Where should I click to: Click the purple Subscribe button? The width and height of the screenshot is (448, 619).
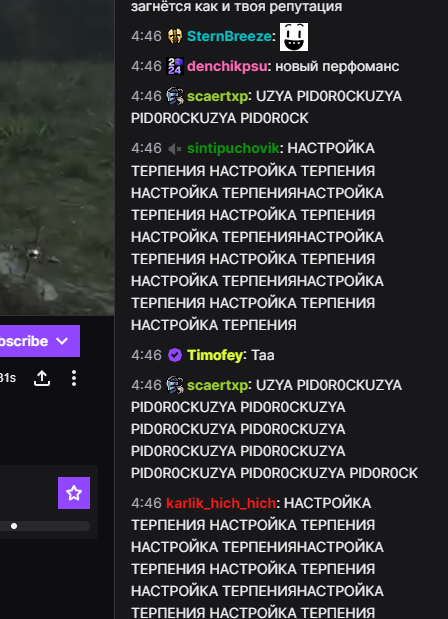(x=40, y=341)
